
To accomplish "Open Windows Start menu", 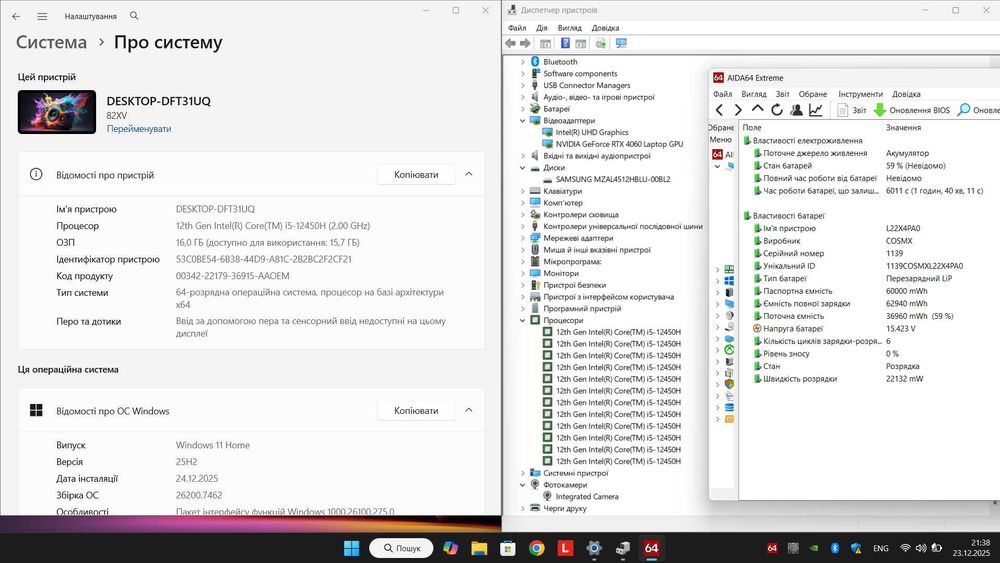I will coord(351,548).
